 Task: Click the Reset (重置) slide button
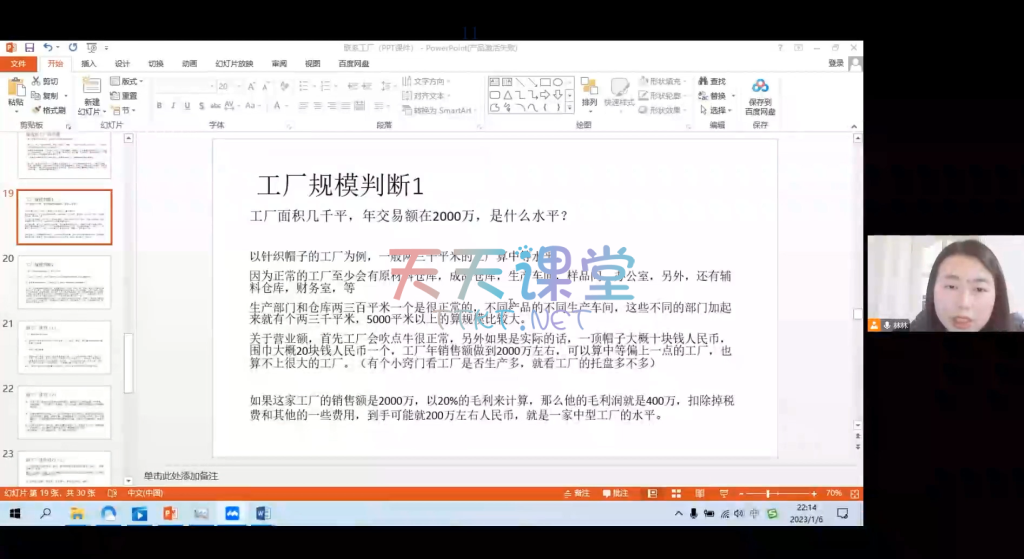(x=129, y=96)
